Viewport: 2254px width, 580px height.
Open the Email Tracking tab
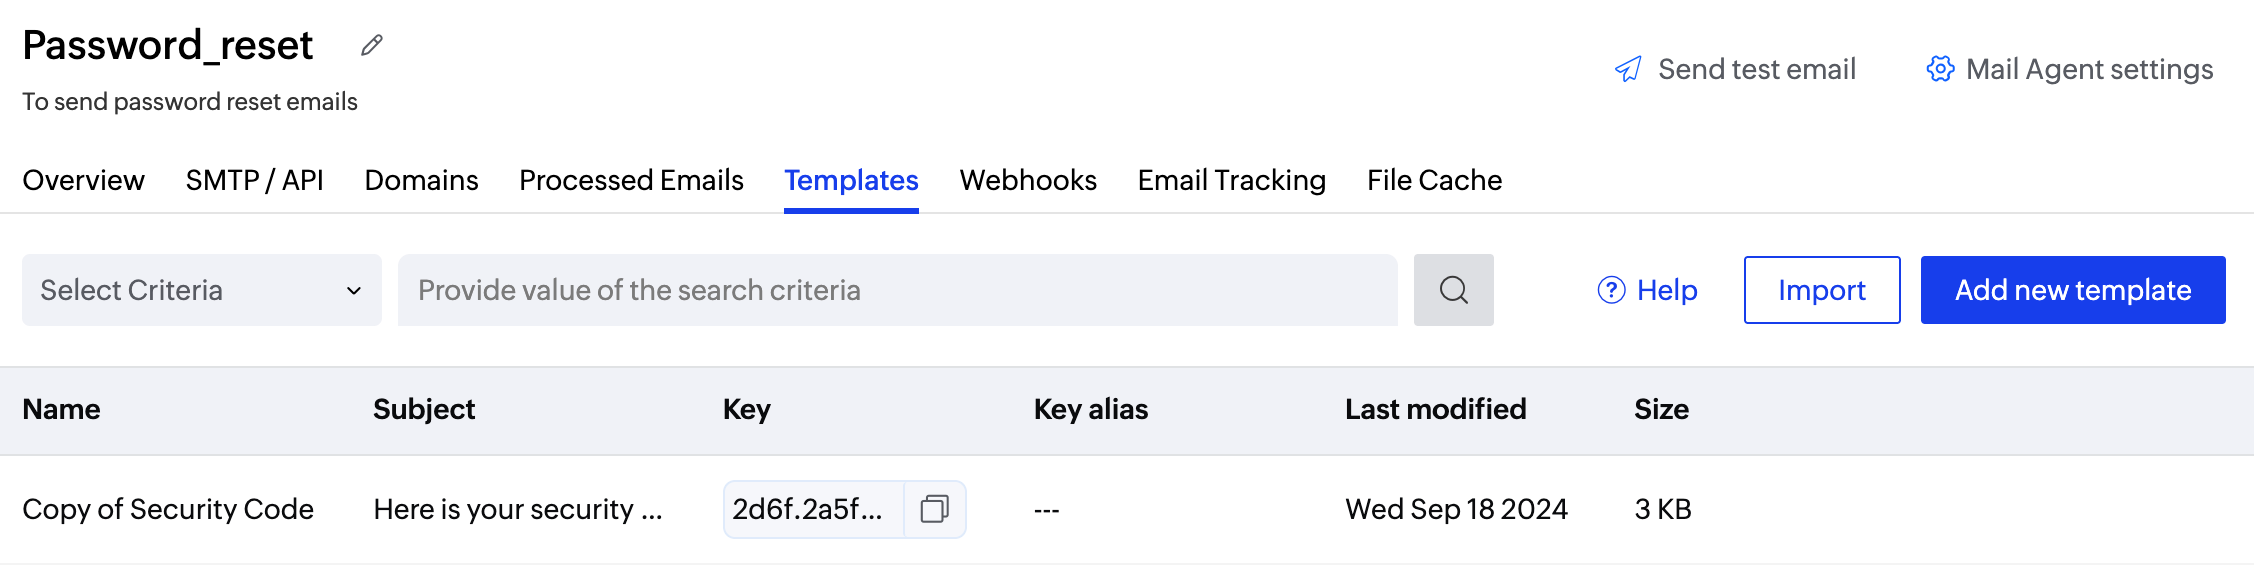point(1231,180)
